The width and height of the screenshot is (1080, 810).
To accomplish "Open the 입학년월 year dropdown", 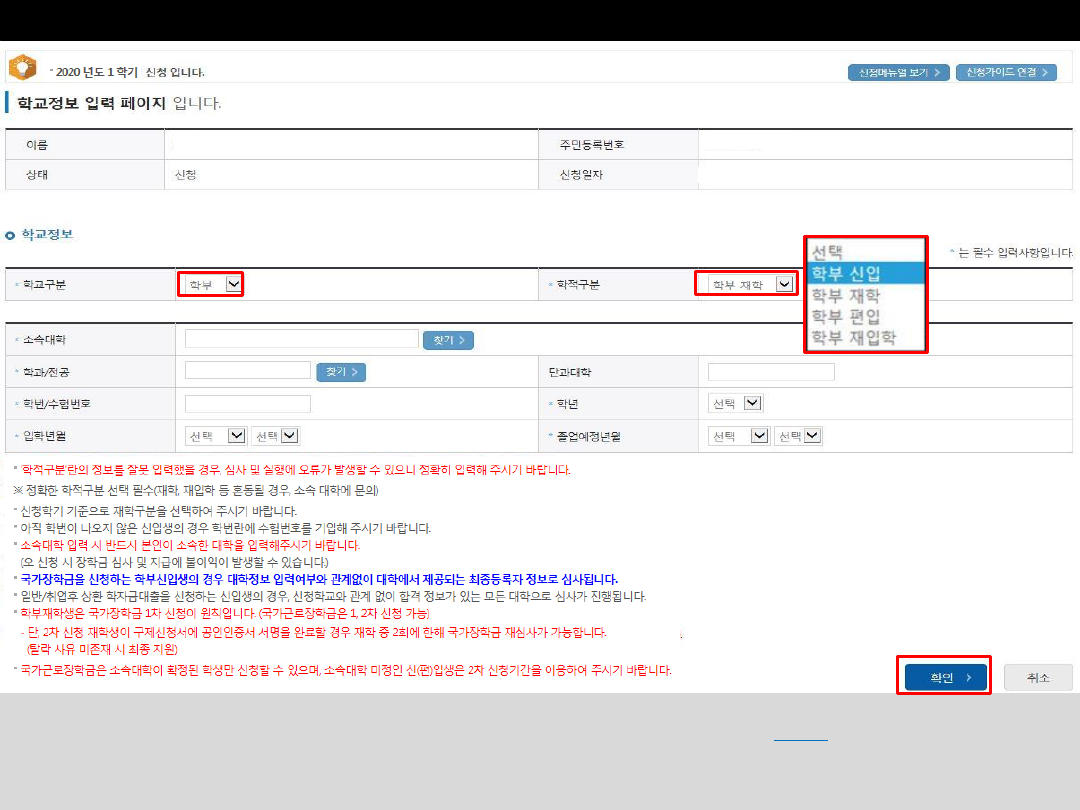I will pos(215,436).
